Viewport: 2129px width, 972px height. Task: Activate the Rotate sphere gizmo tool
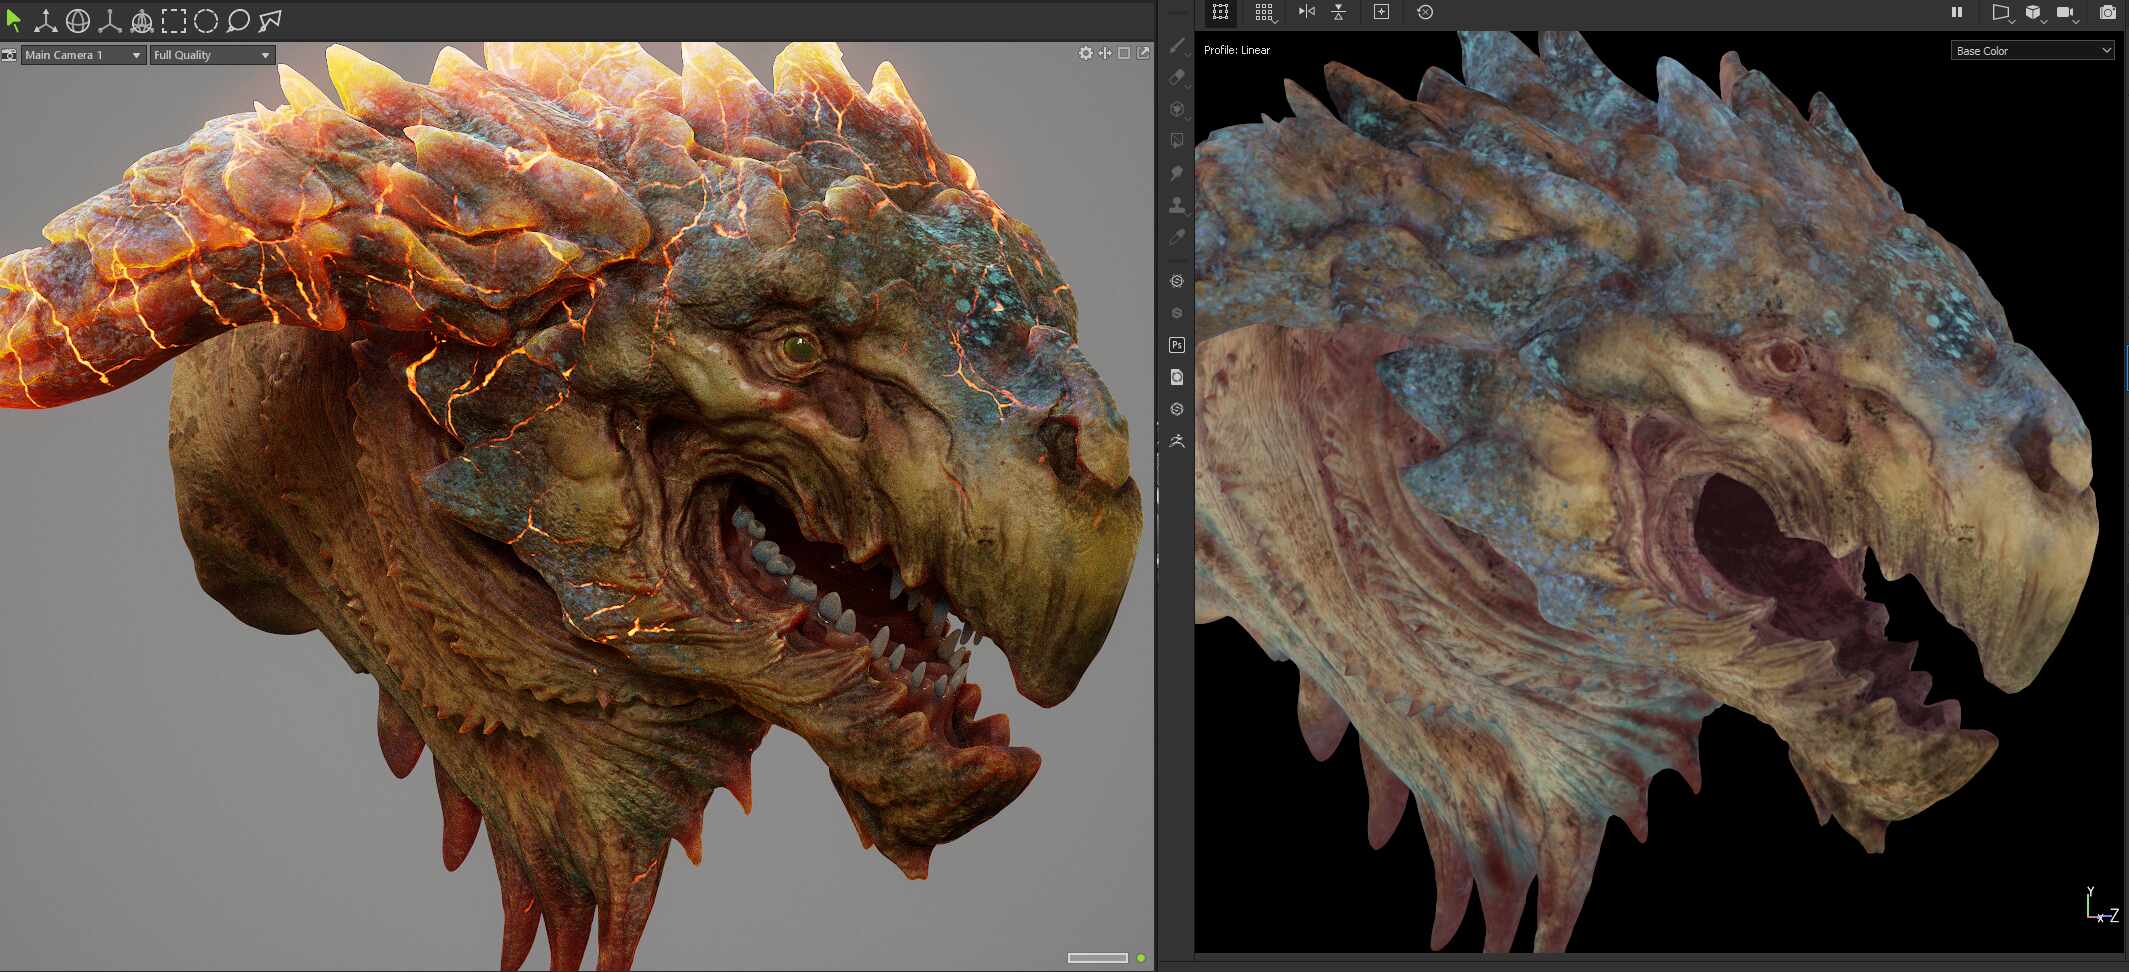click(77, 20)
